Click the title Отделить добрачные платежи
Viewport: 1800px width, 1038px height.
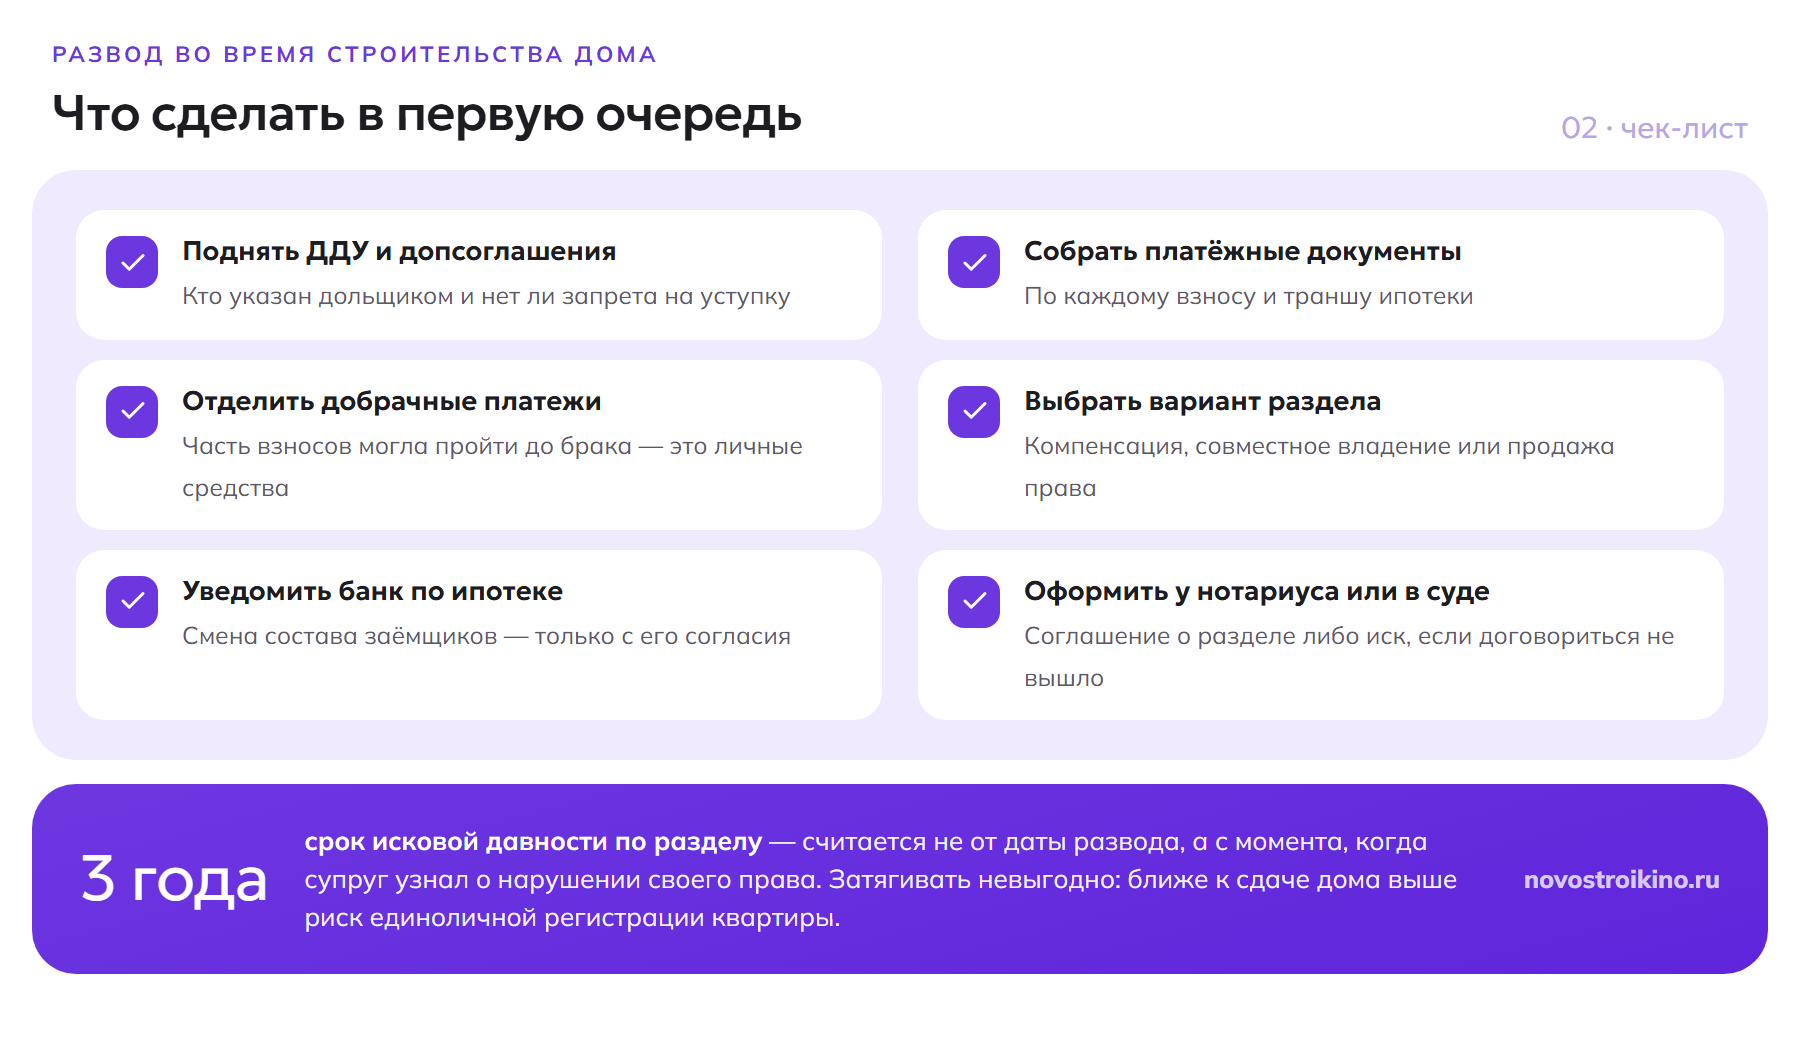392,402
